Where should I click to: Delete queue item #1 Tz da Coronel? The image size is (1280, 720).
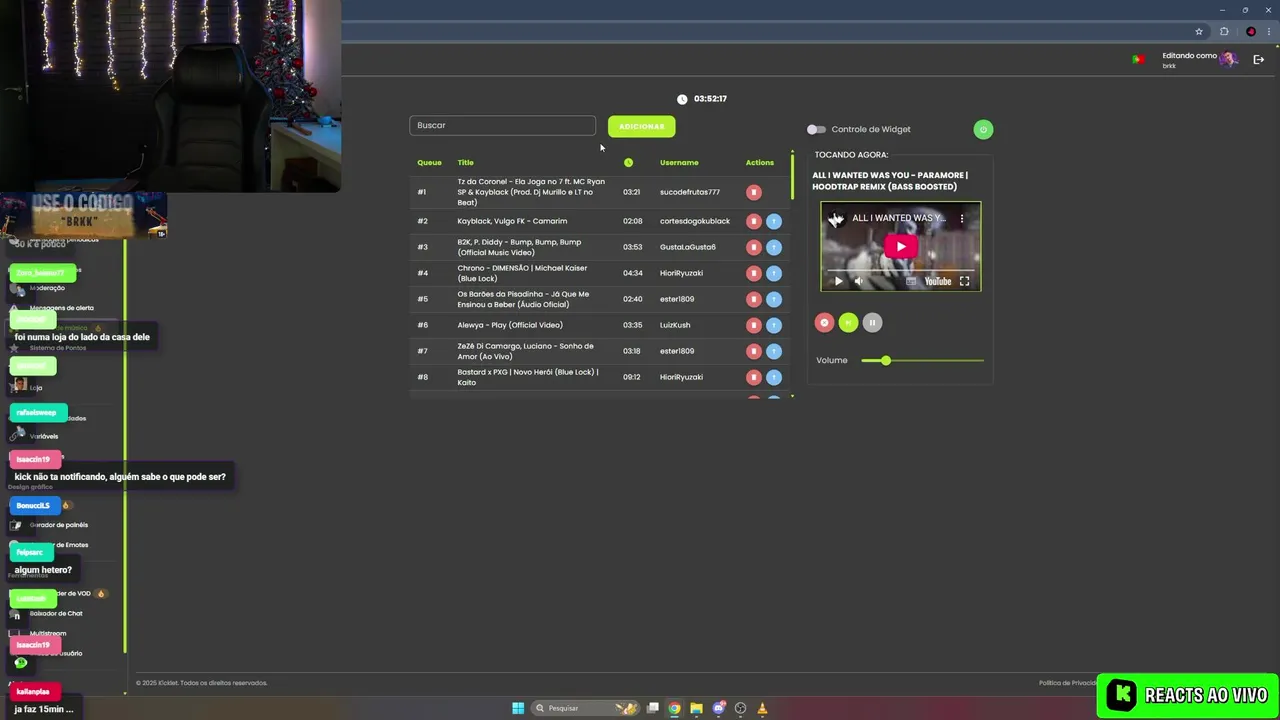tap(754, 192)
